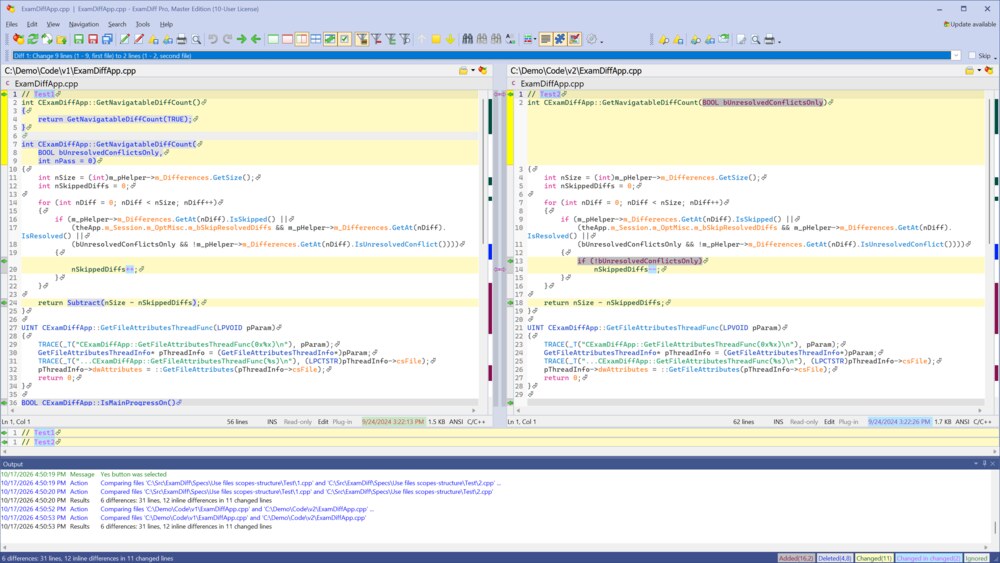
Task: Click the Undo arrow icon
Action: [x=213, y=40]
